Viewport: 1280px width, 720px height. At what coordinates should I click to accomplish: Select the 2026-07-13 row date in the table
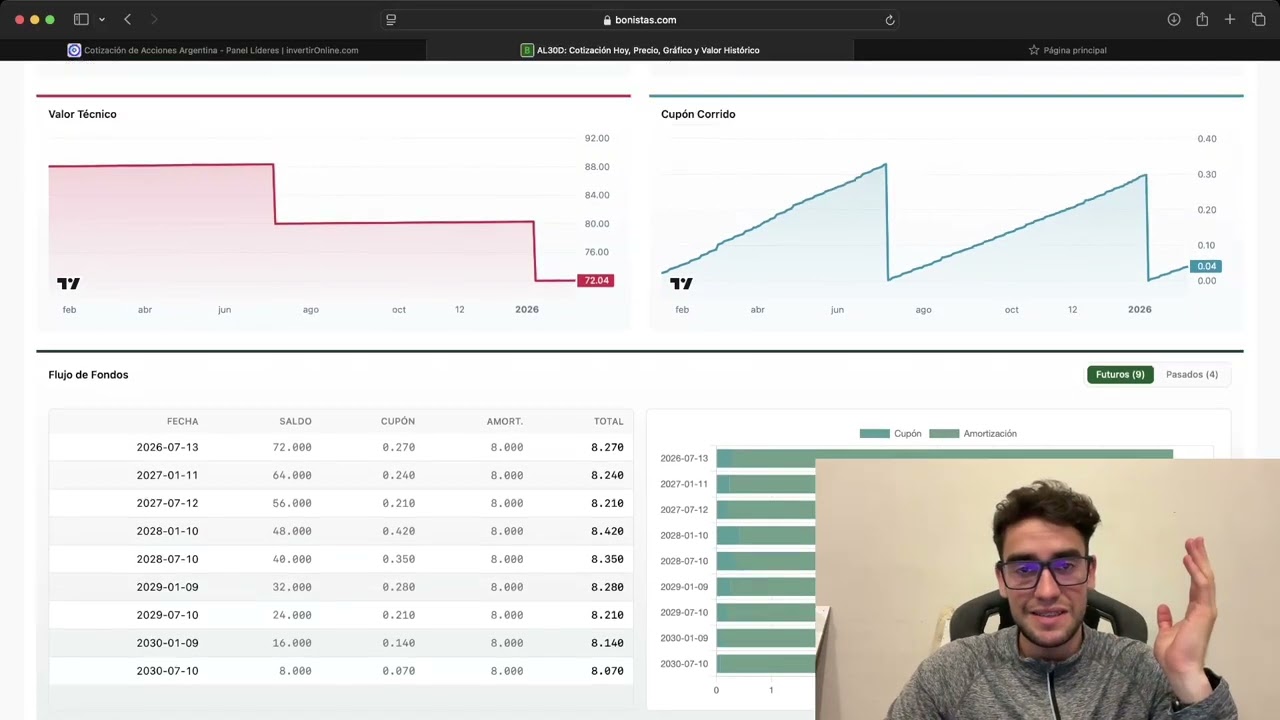tap(167, 448)
